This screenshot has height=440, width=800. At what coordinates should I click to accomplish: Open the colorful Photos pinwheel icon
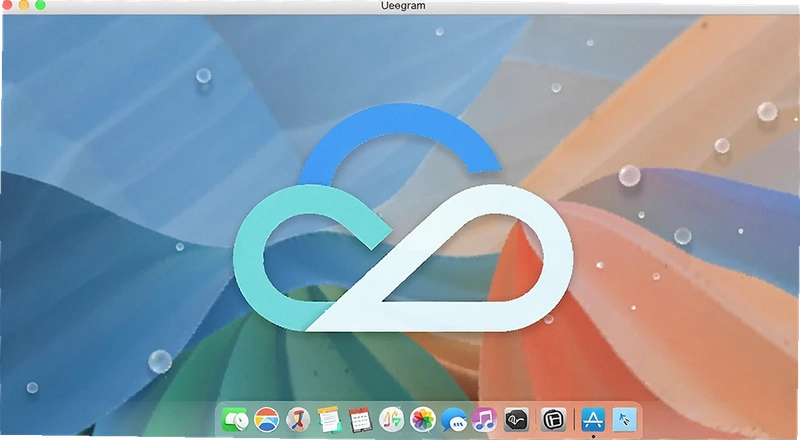(423, 420)
